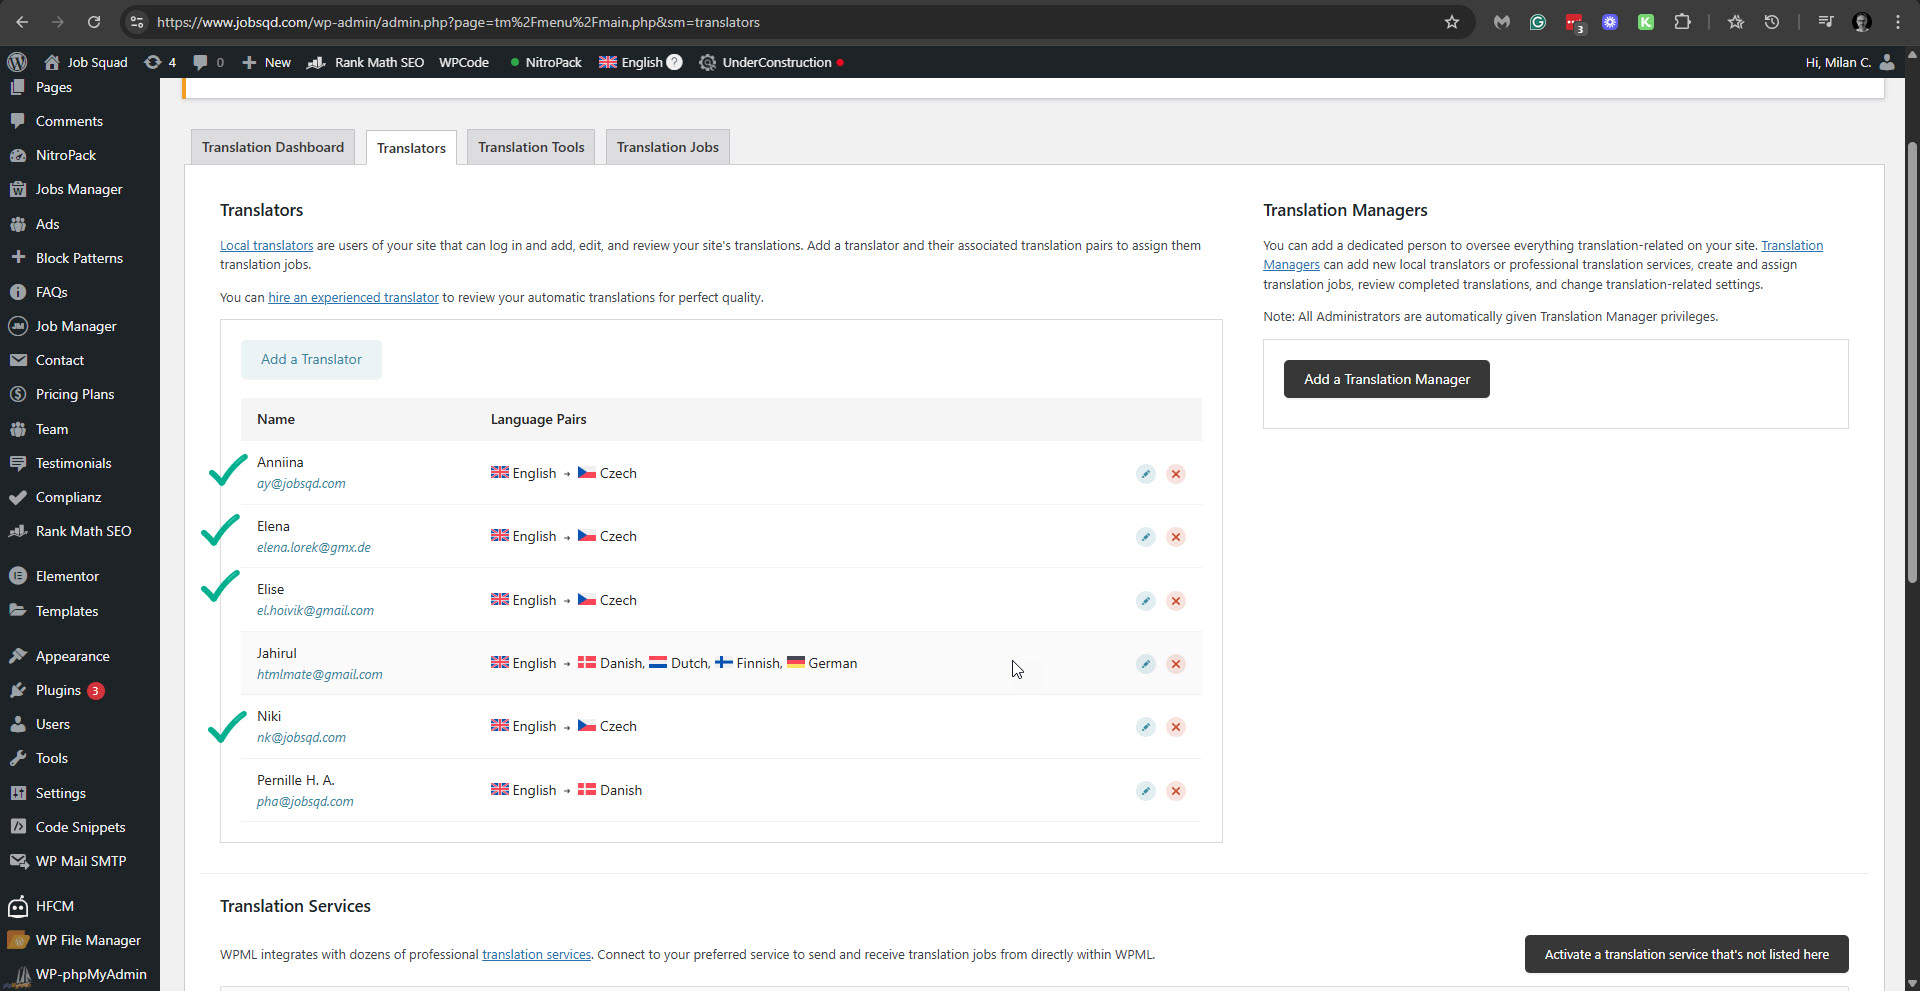The height and width of the screenshot is (991, 1920).
Task: Open Job Squad site menu
Action: (86, 62)
